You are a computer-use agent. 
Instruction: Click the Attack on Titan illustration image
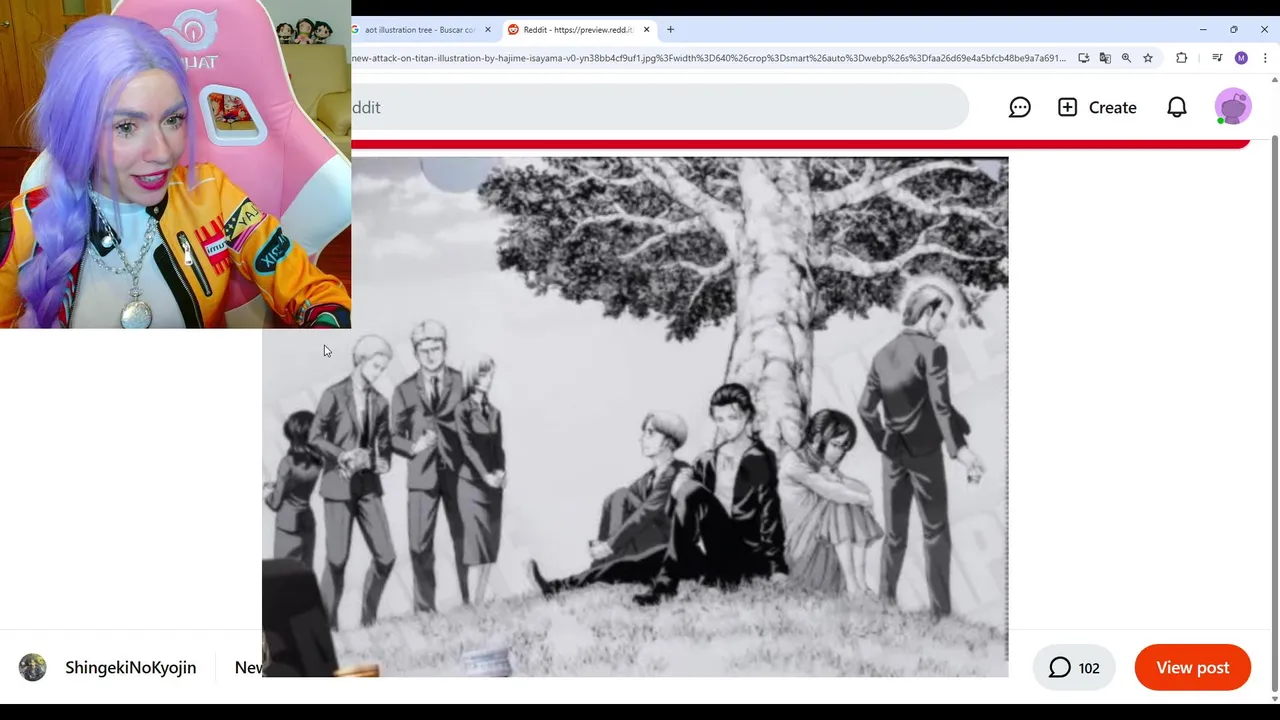tap(635, 417)
